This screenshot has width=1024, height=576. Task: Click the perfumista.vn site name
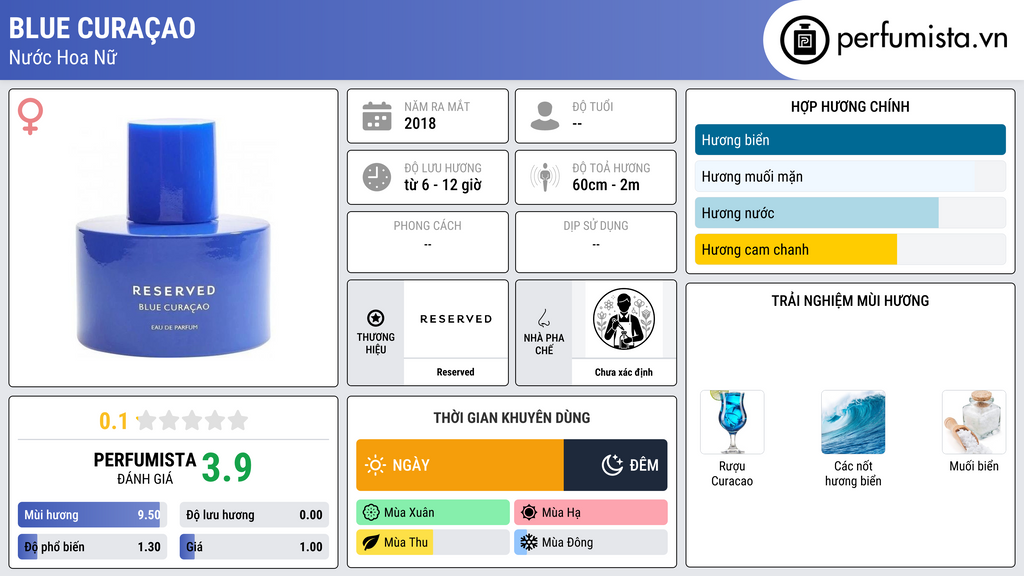(x=922, y=39)
